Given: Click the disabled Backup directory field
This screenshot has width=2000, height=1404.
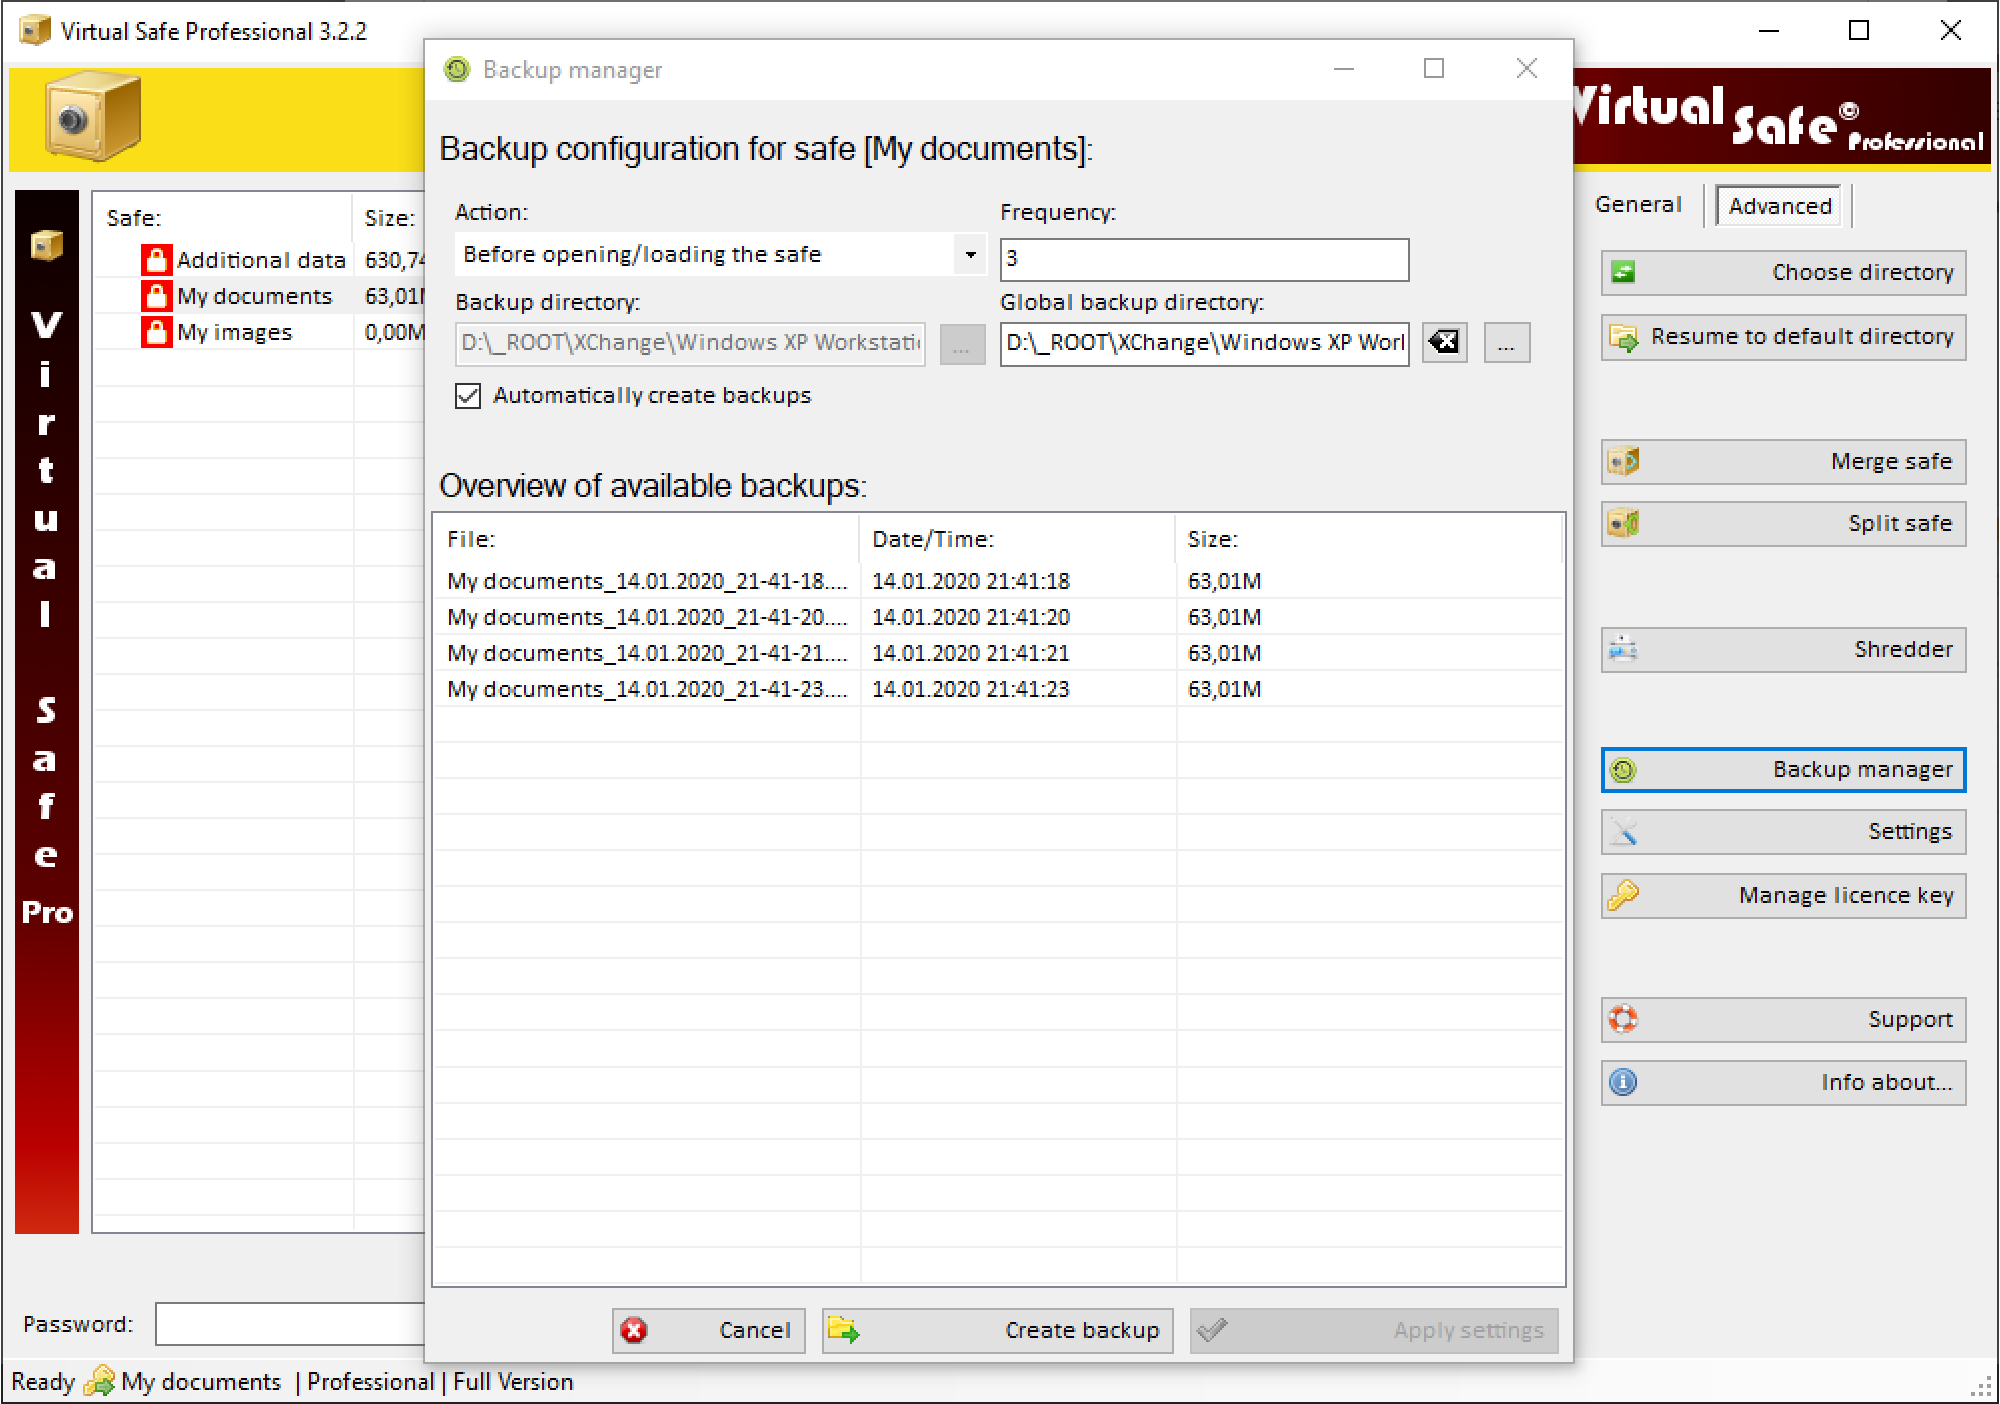Looking at the screenshot, I should 690,343.
